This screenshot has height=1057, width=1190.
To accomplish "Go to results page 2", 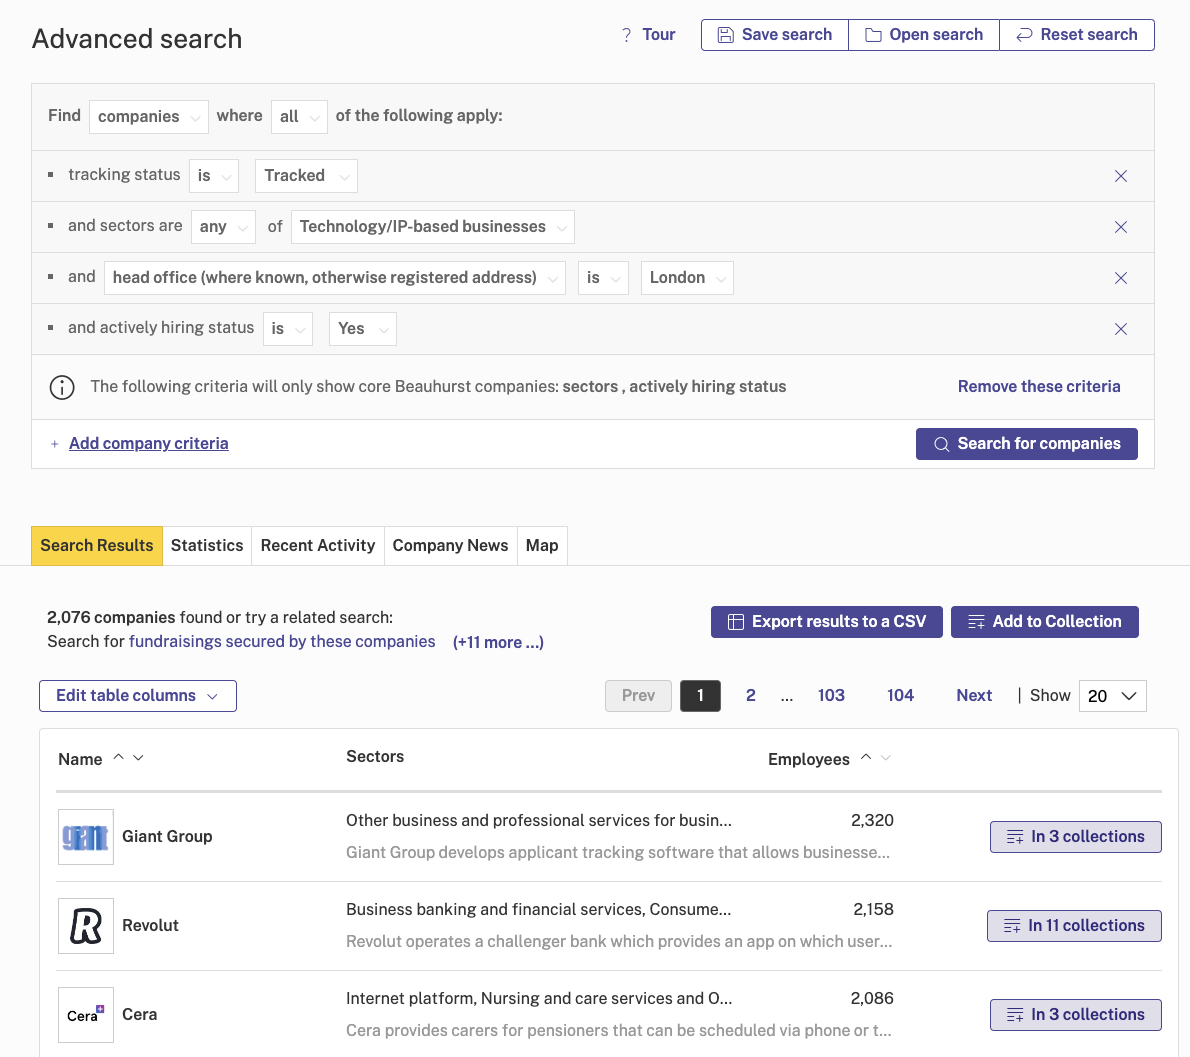I will pyautogui.click(x=751, y=696).
